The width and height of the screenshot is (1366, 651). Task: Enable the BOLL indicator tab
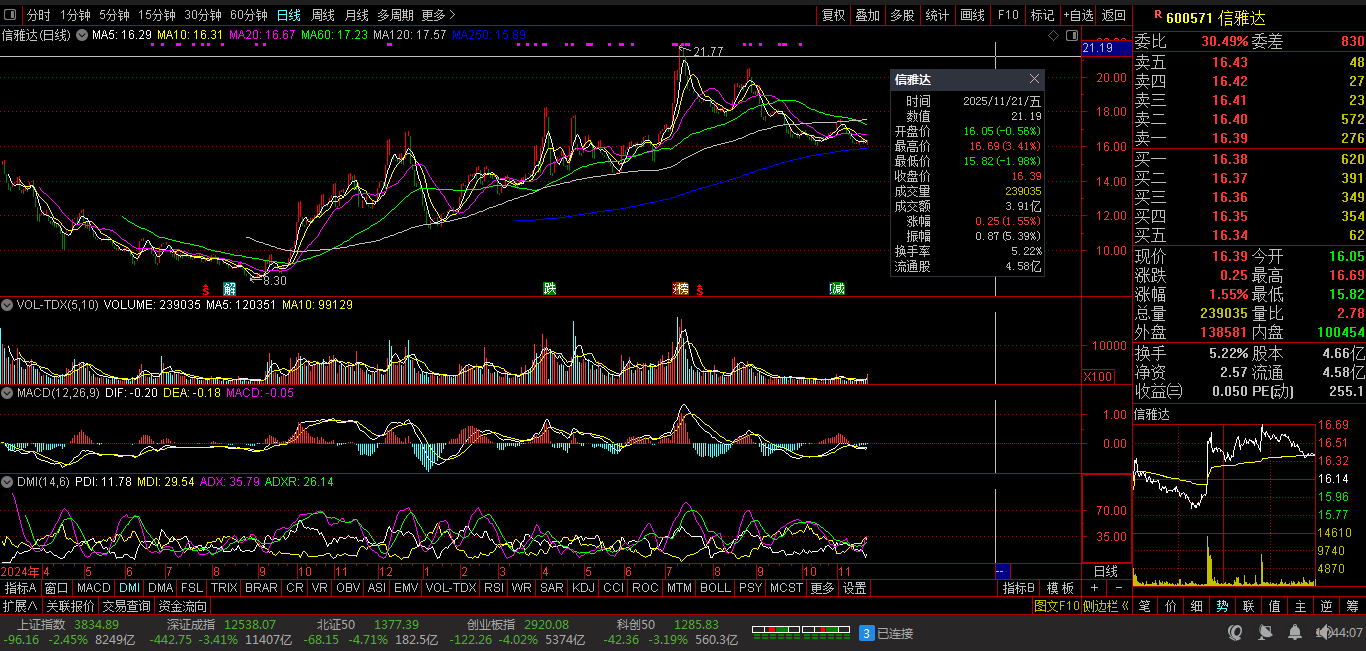point(715,588)
